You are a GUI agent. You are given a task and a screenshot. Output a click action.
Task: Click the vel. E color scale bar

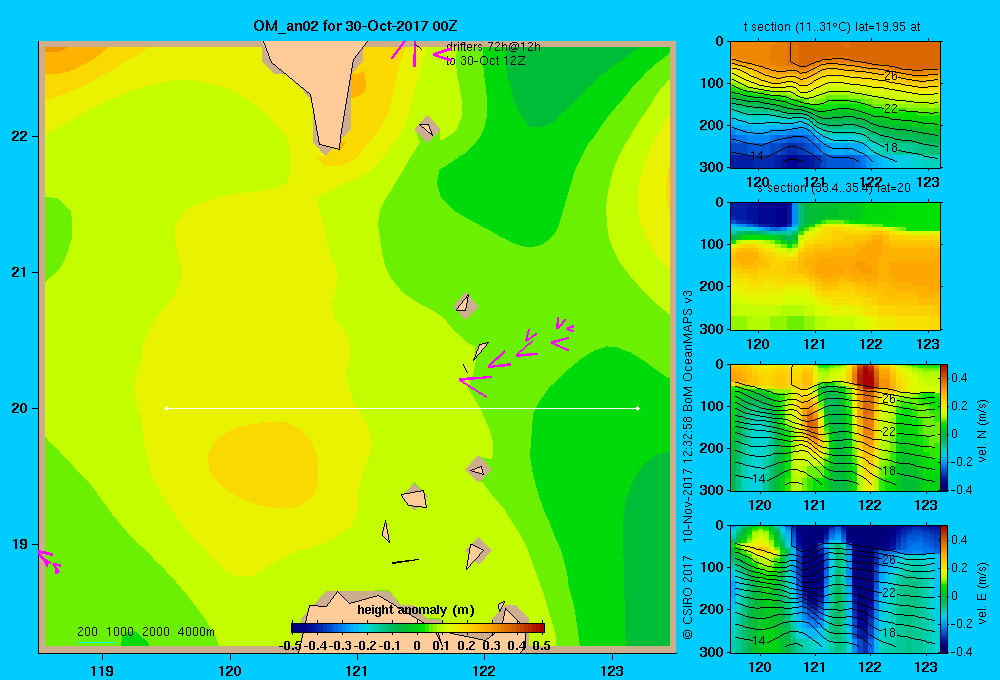(945, 589)
